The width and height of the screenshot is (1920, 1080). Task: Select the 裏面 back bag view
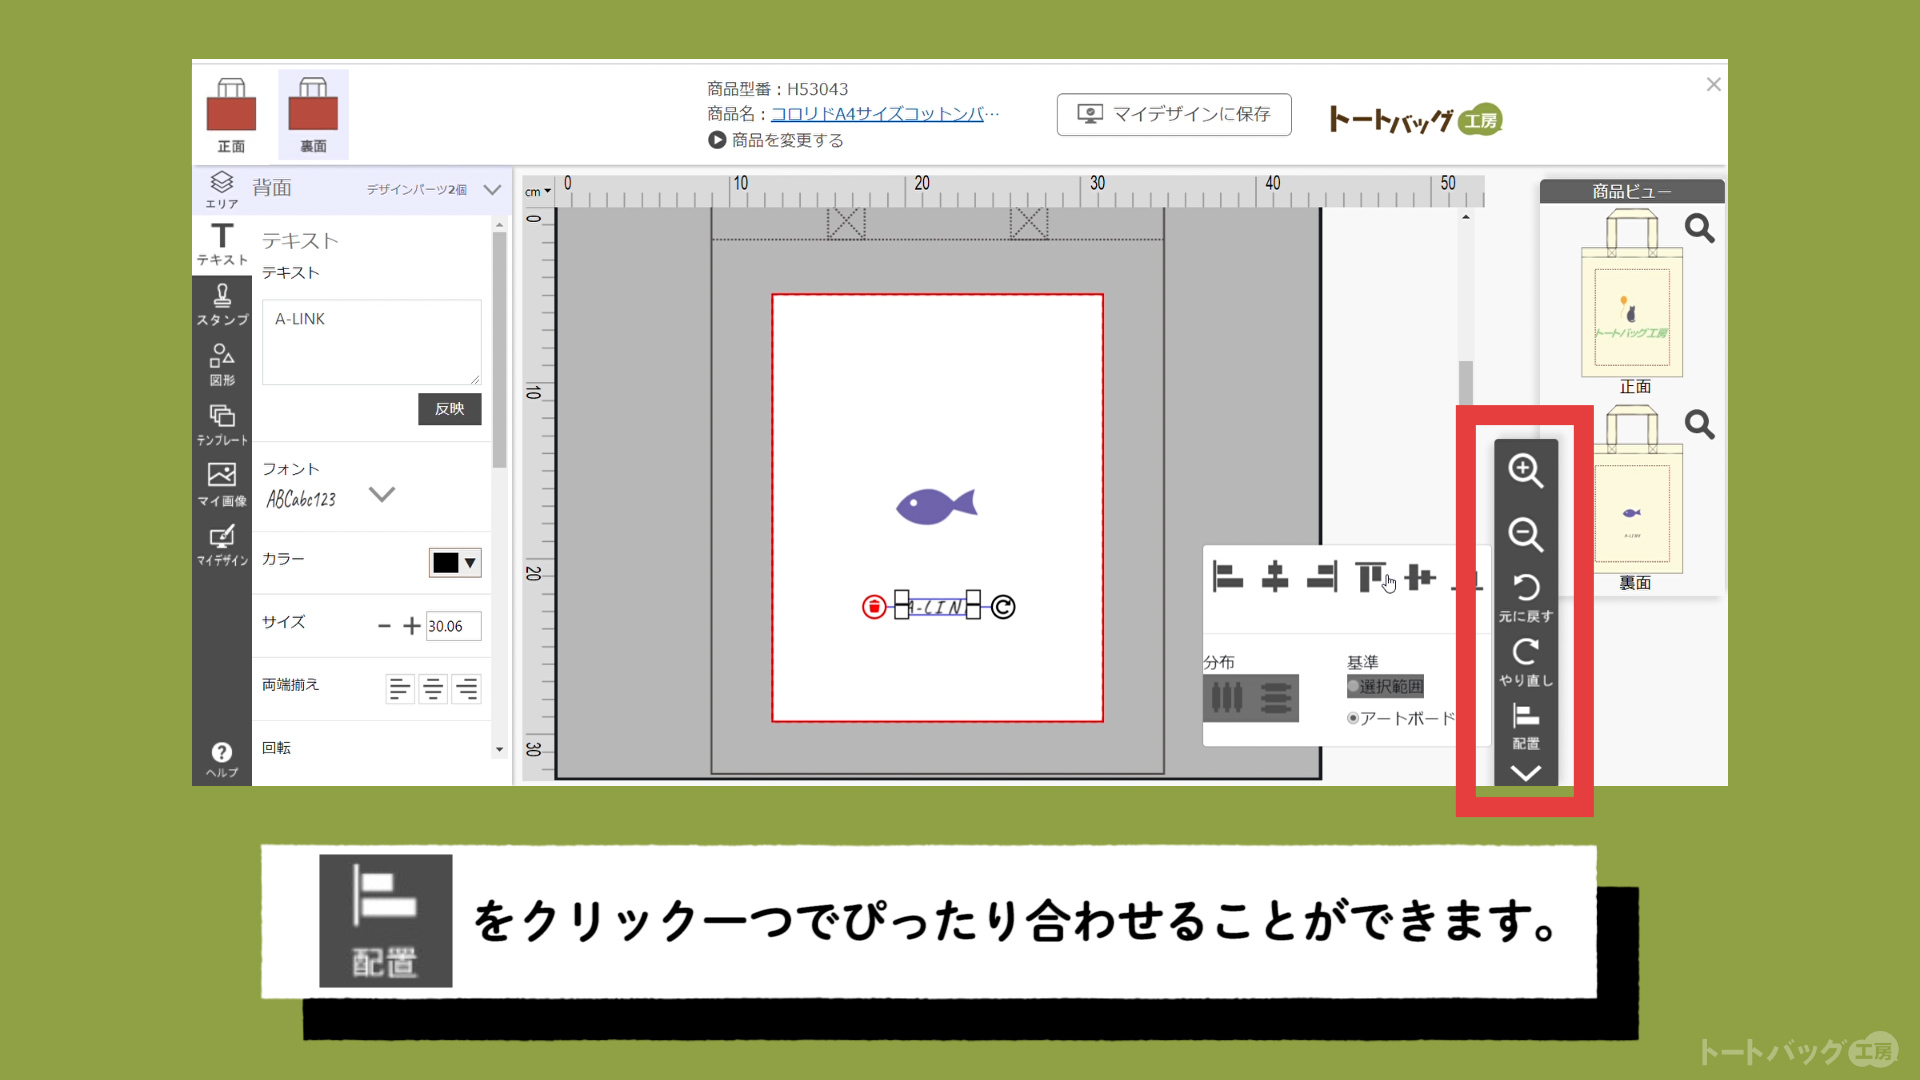point(313,115)
